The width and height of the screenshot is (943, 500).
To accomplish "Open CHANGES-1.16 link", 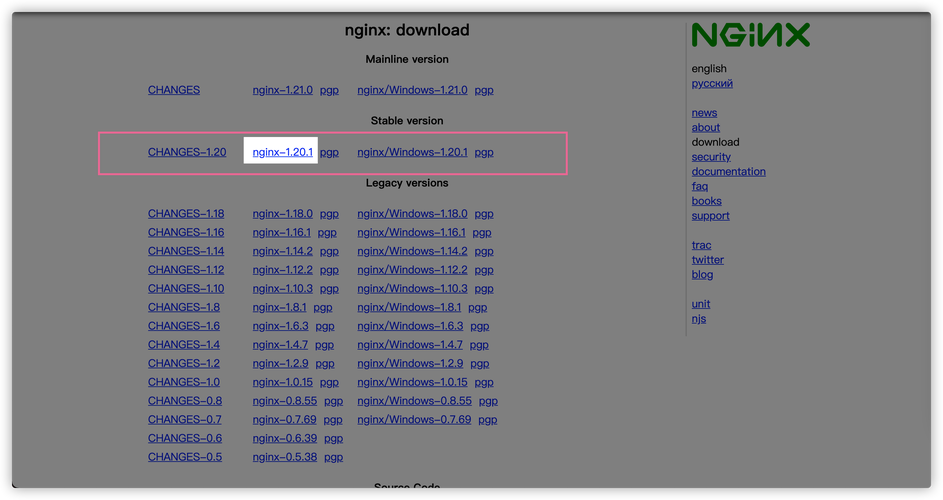I will click(x=186, y=232).
